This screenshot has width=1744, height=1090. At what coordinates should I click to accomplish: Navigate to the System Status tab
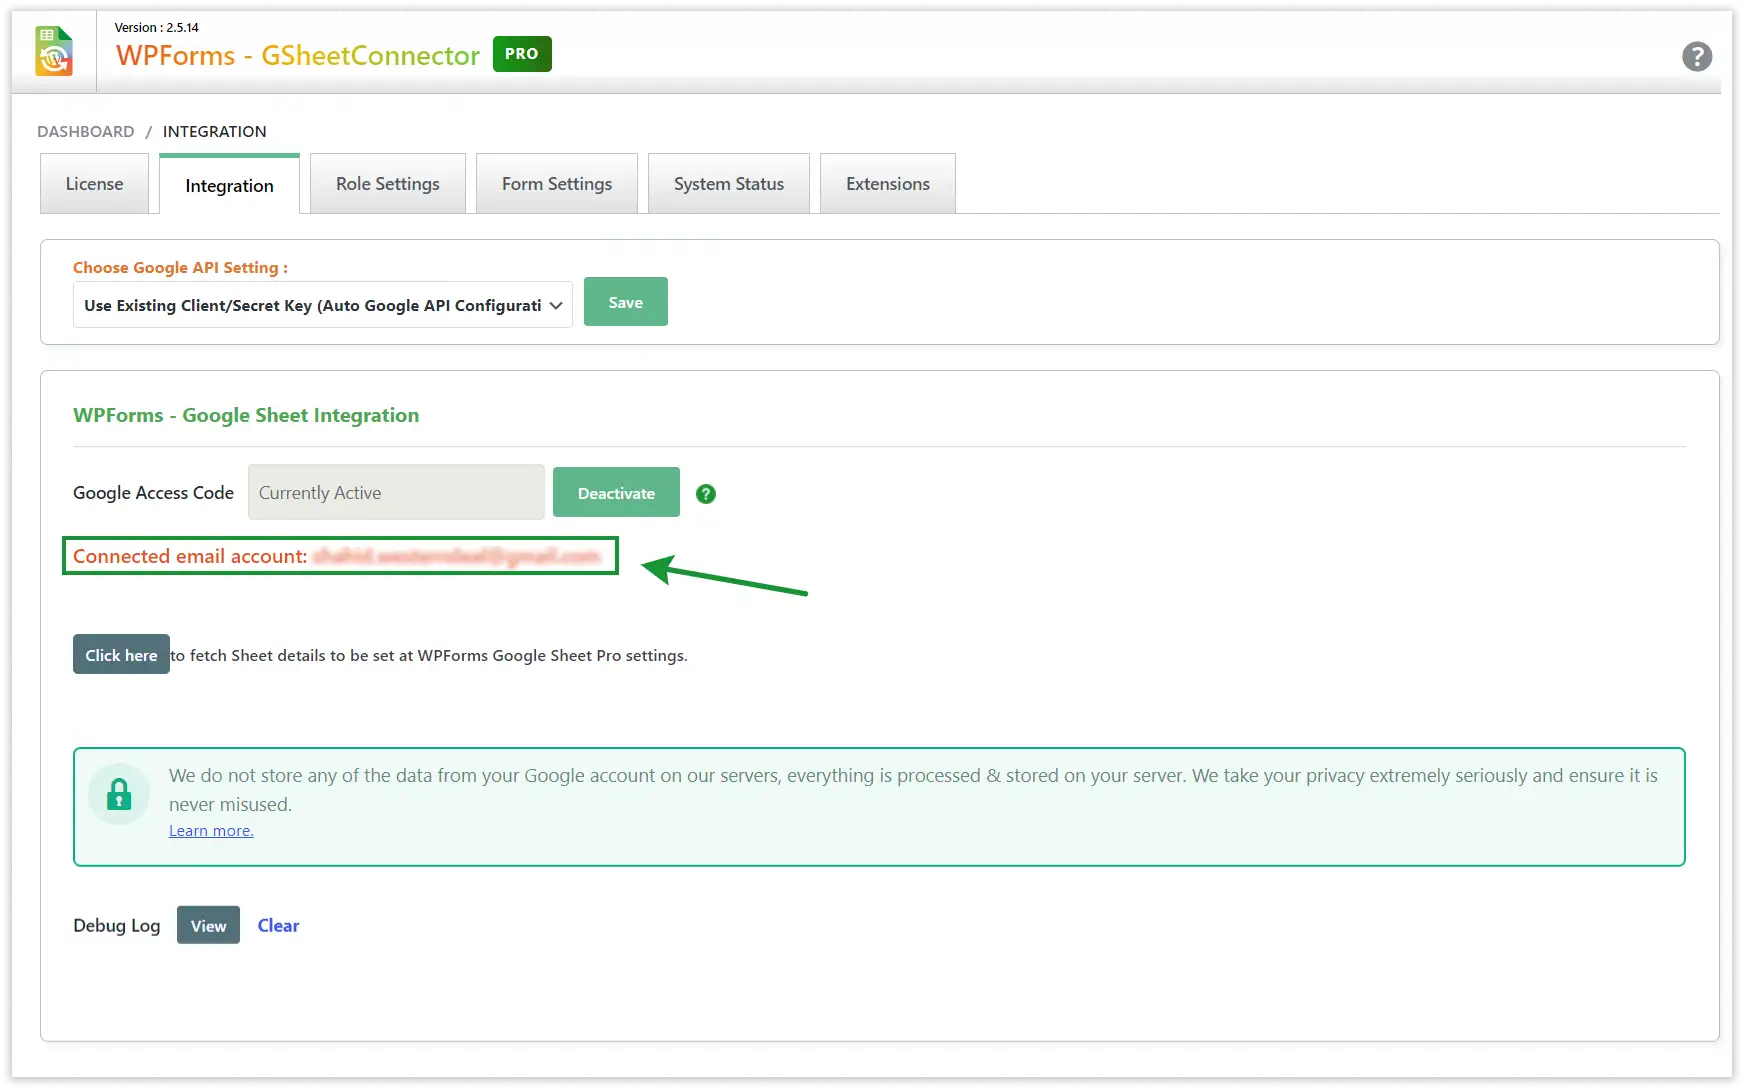pos(728,183)
